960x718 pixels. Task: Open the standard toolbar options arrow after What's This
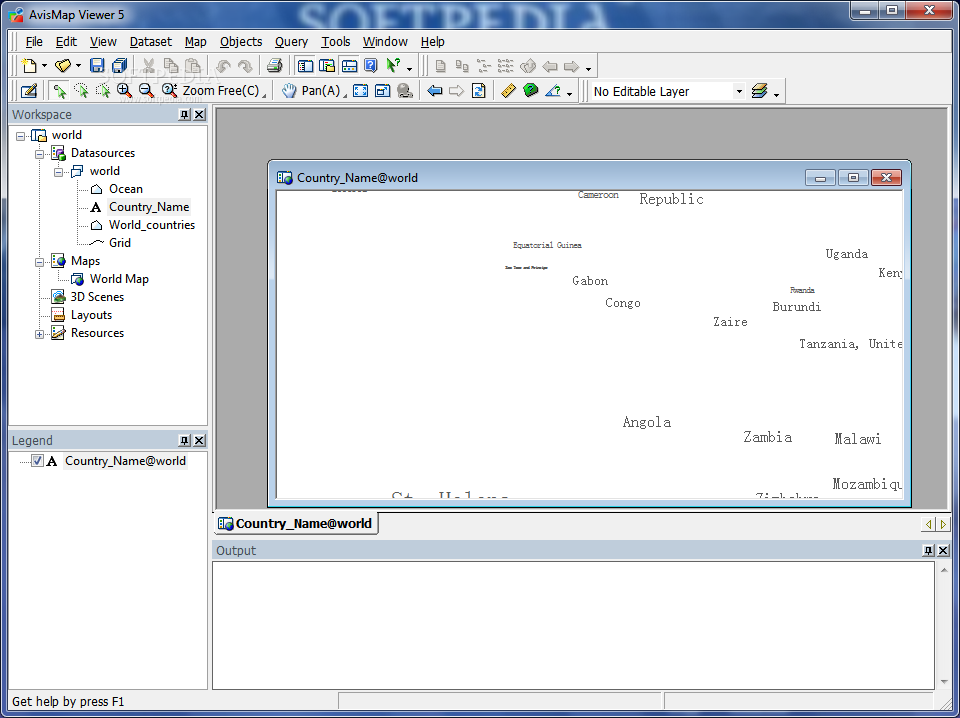(x=410, y=68)
